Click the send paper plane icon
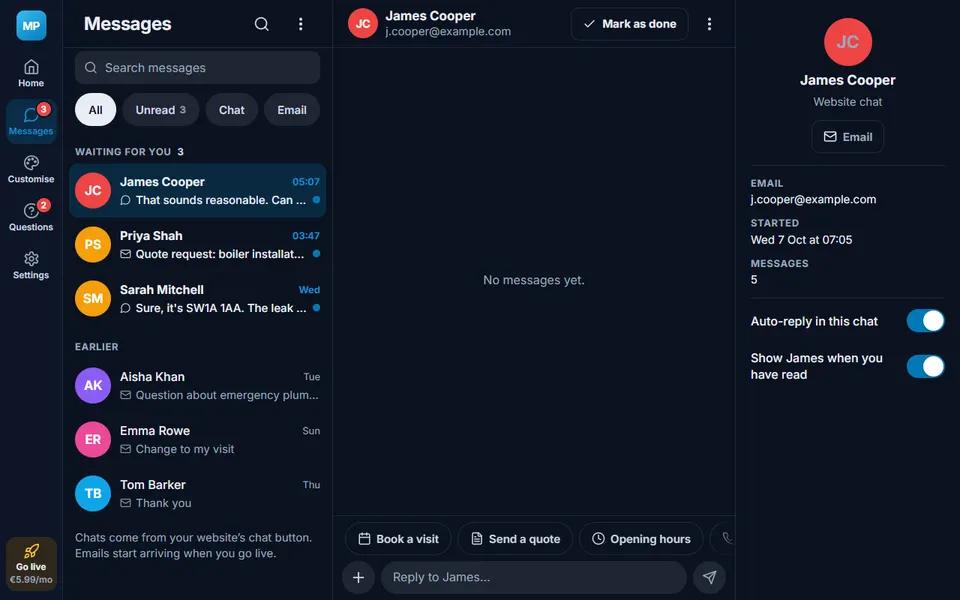960x600 pixels. 710,577
